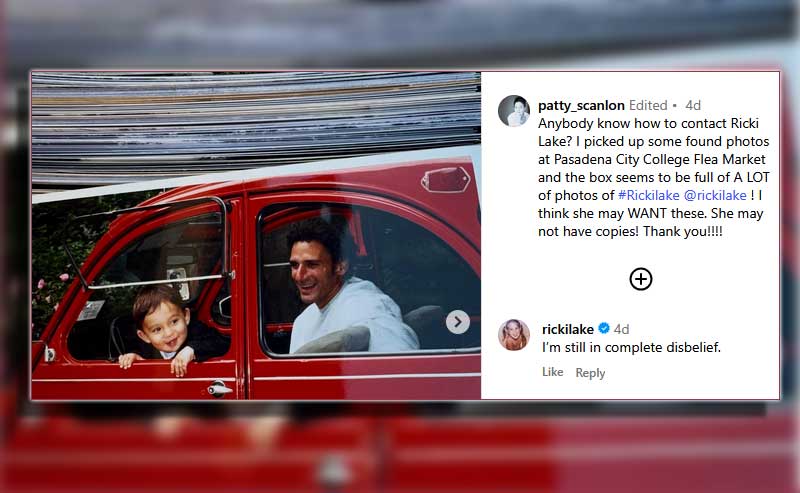The image size is (800, 493).
Task: Visit rickilake username in the comment
Action: tap(568, 329)
